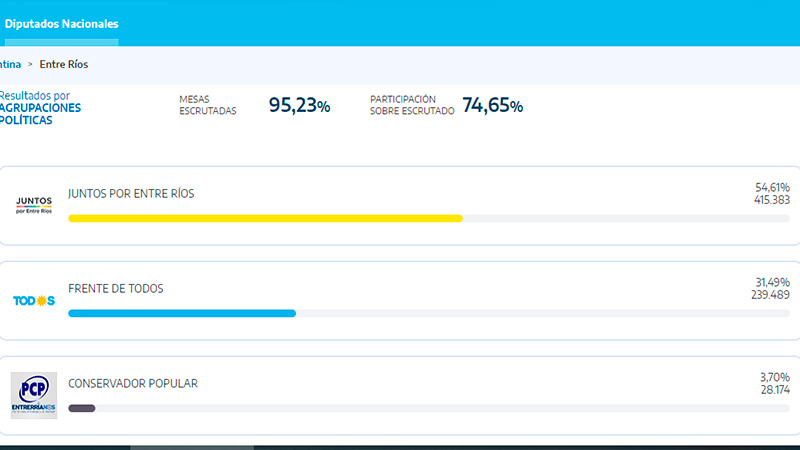Click the 3,70% vote percentage
This screenshot has height=450, width=800.
click(x=775, y=377)
